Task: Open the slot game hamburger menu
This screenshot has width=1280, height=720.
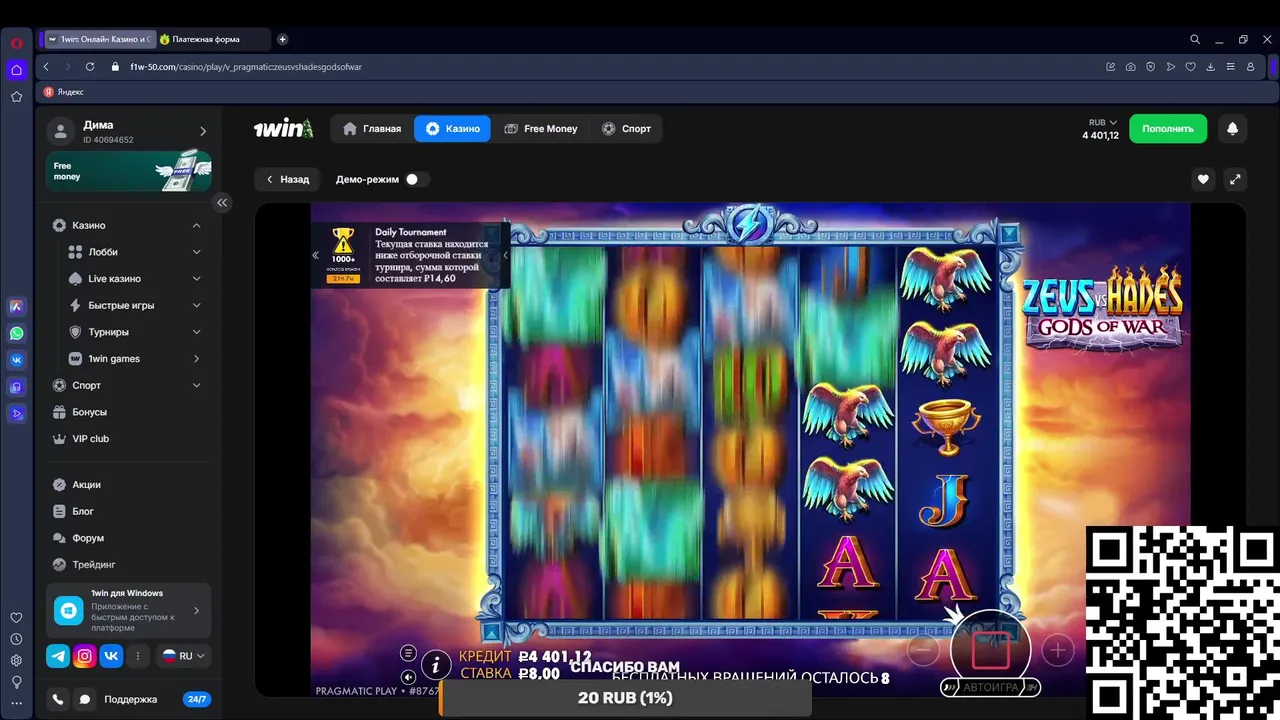Action: click(x=408, y=653)
